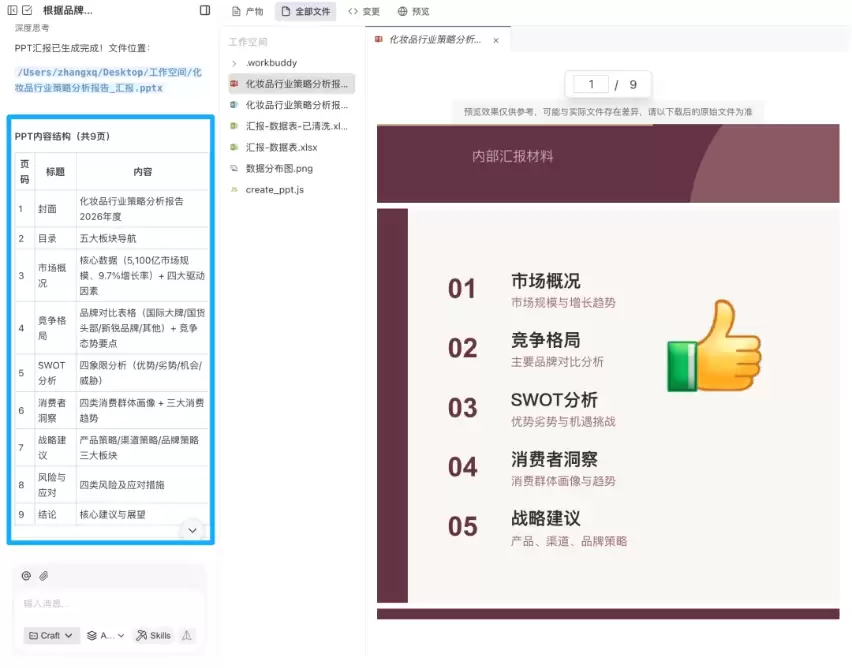Viewport: 852px width, 668px height.
Task: Select the second 化妆品行业策略分析报 file
Action: (292, 105)
